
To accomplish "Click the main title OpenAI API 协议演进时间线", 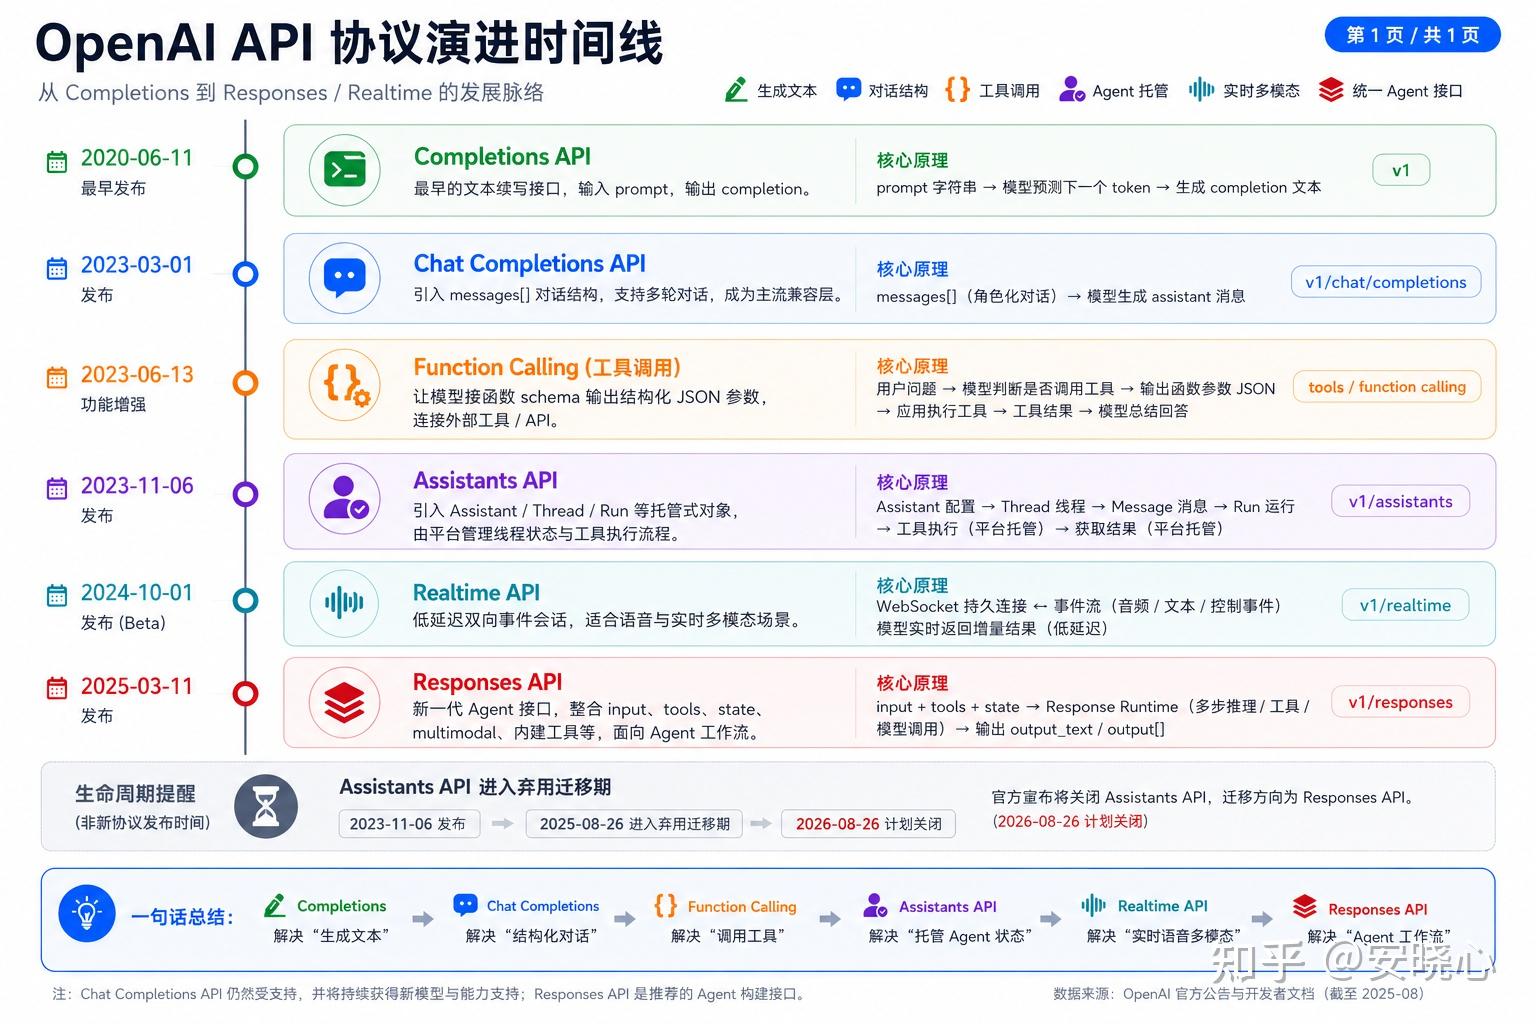I will tap(349, 44).
